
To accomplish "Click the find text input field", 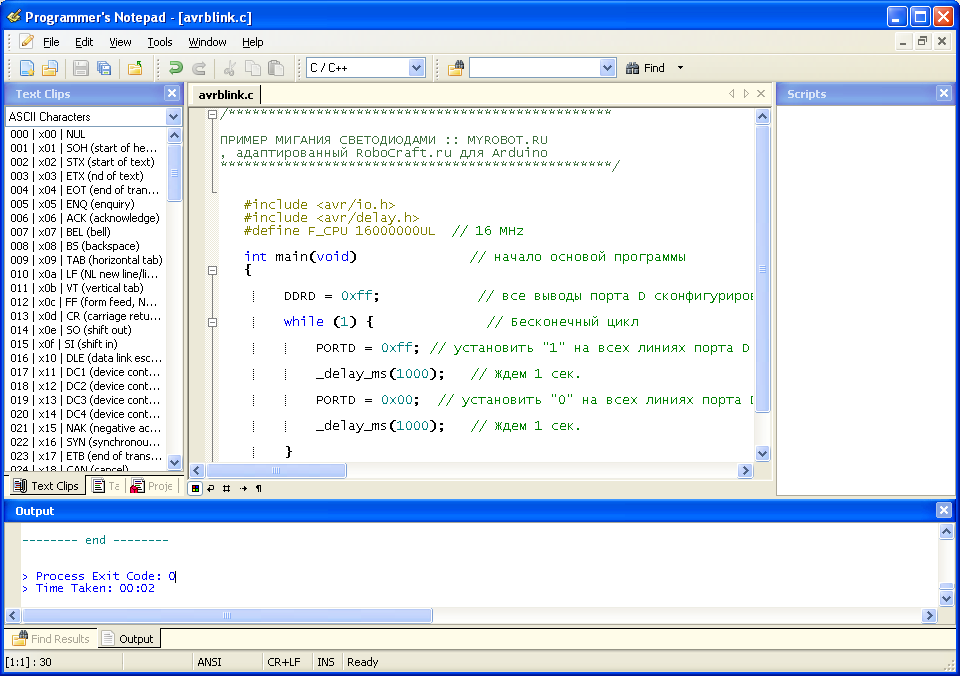I will click(534, 68).
